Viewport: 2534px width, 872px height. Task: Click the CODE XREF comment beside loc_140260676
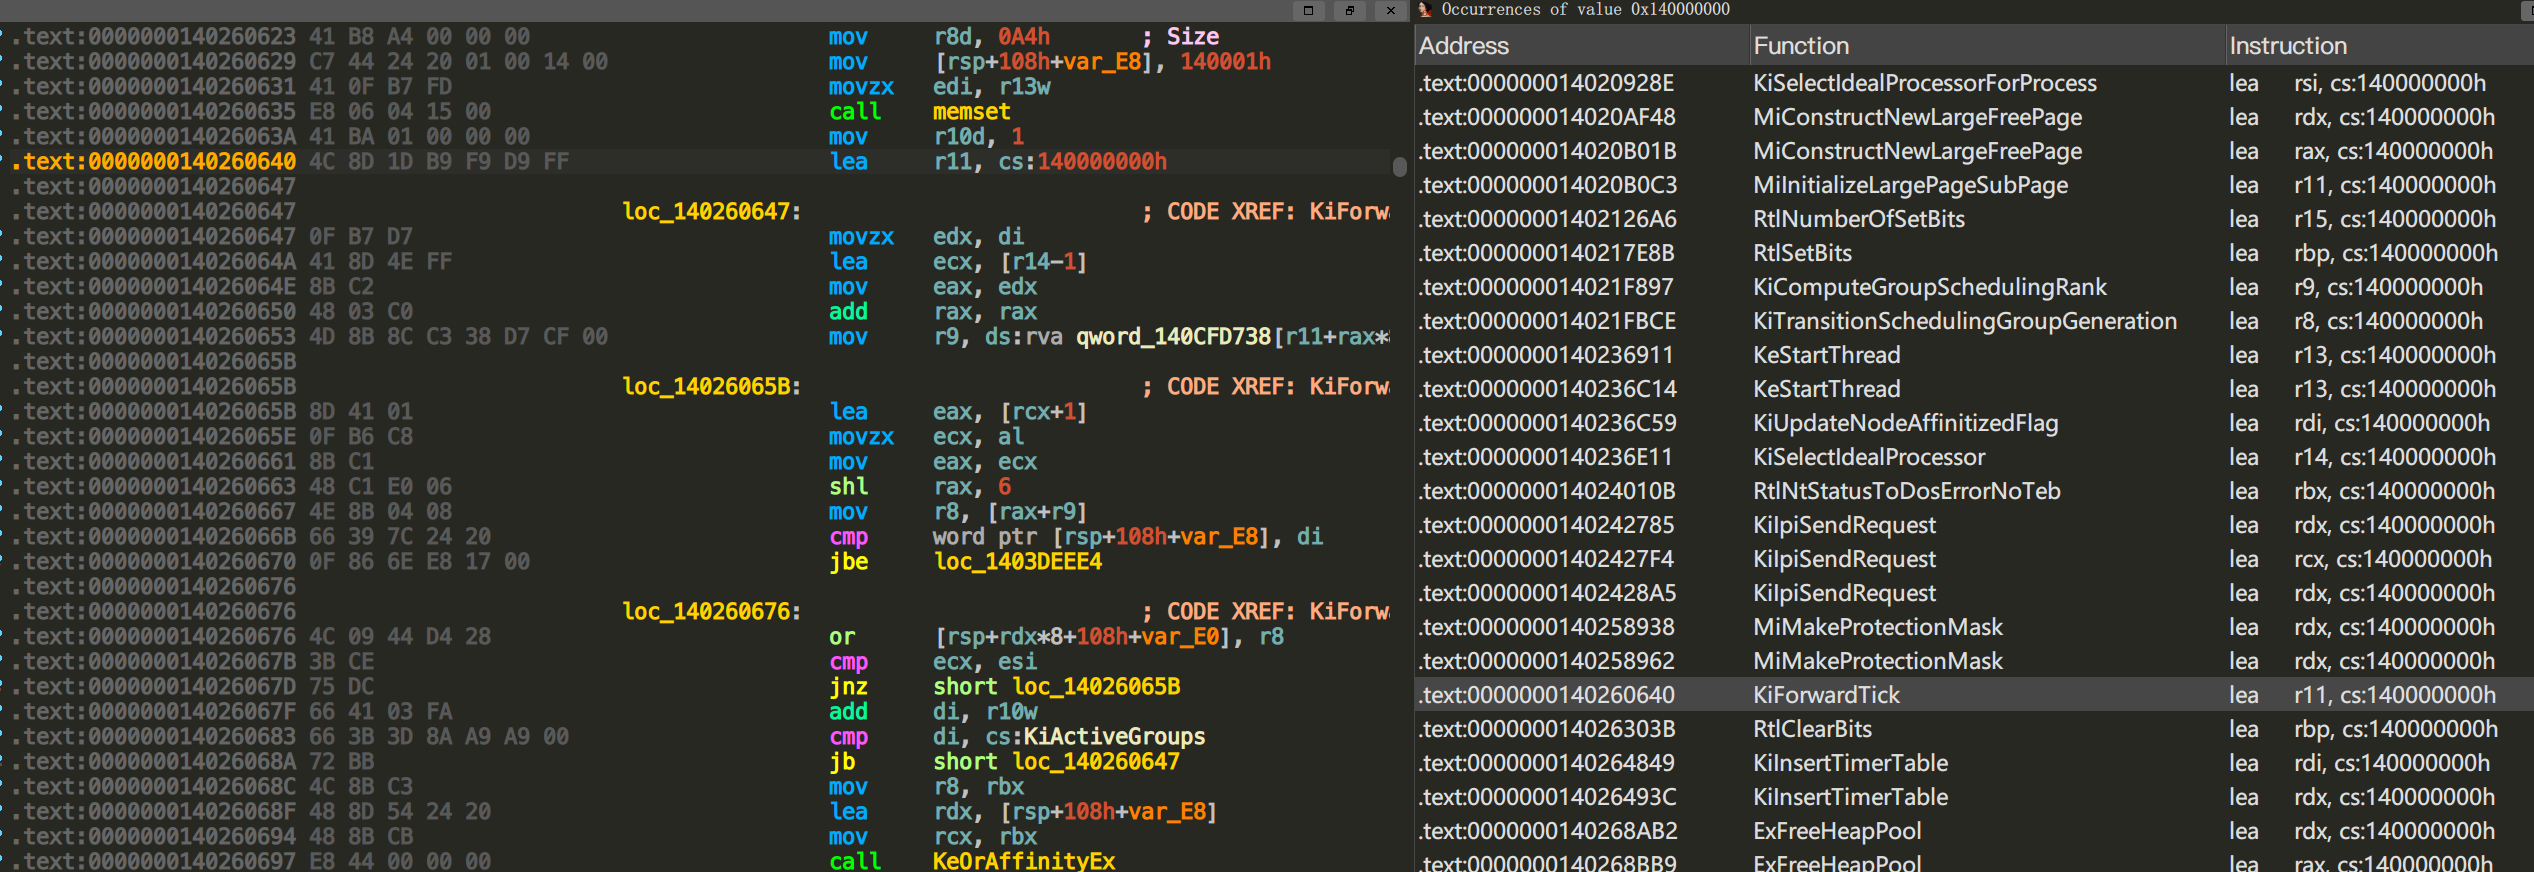click(1266, 612)
